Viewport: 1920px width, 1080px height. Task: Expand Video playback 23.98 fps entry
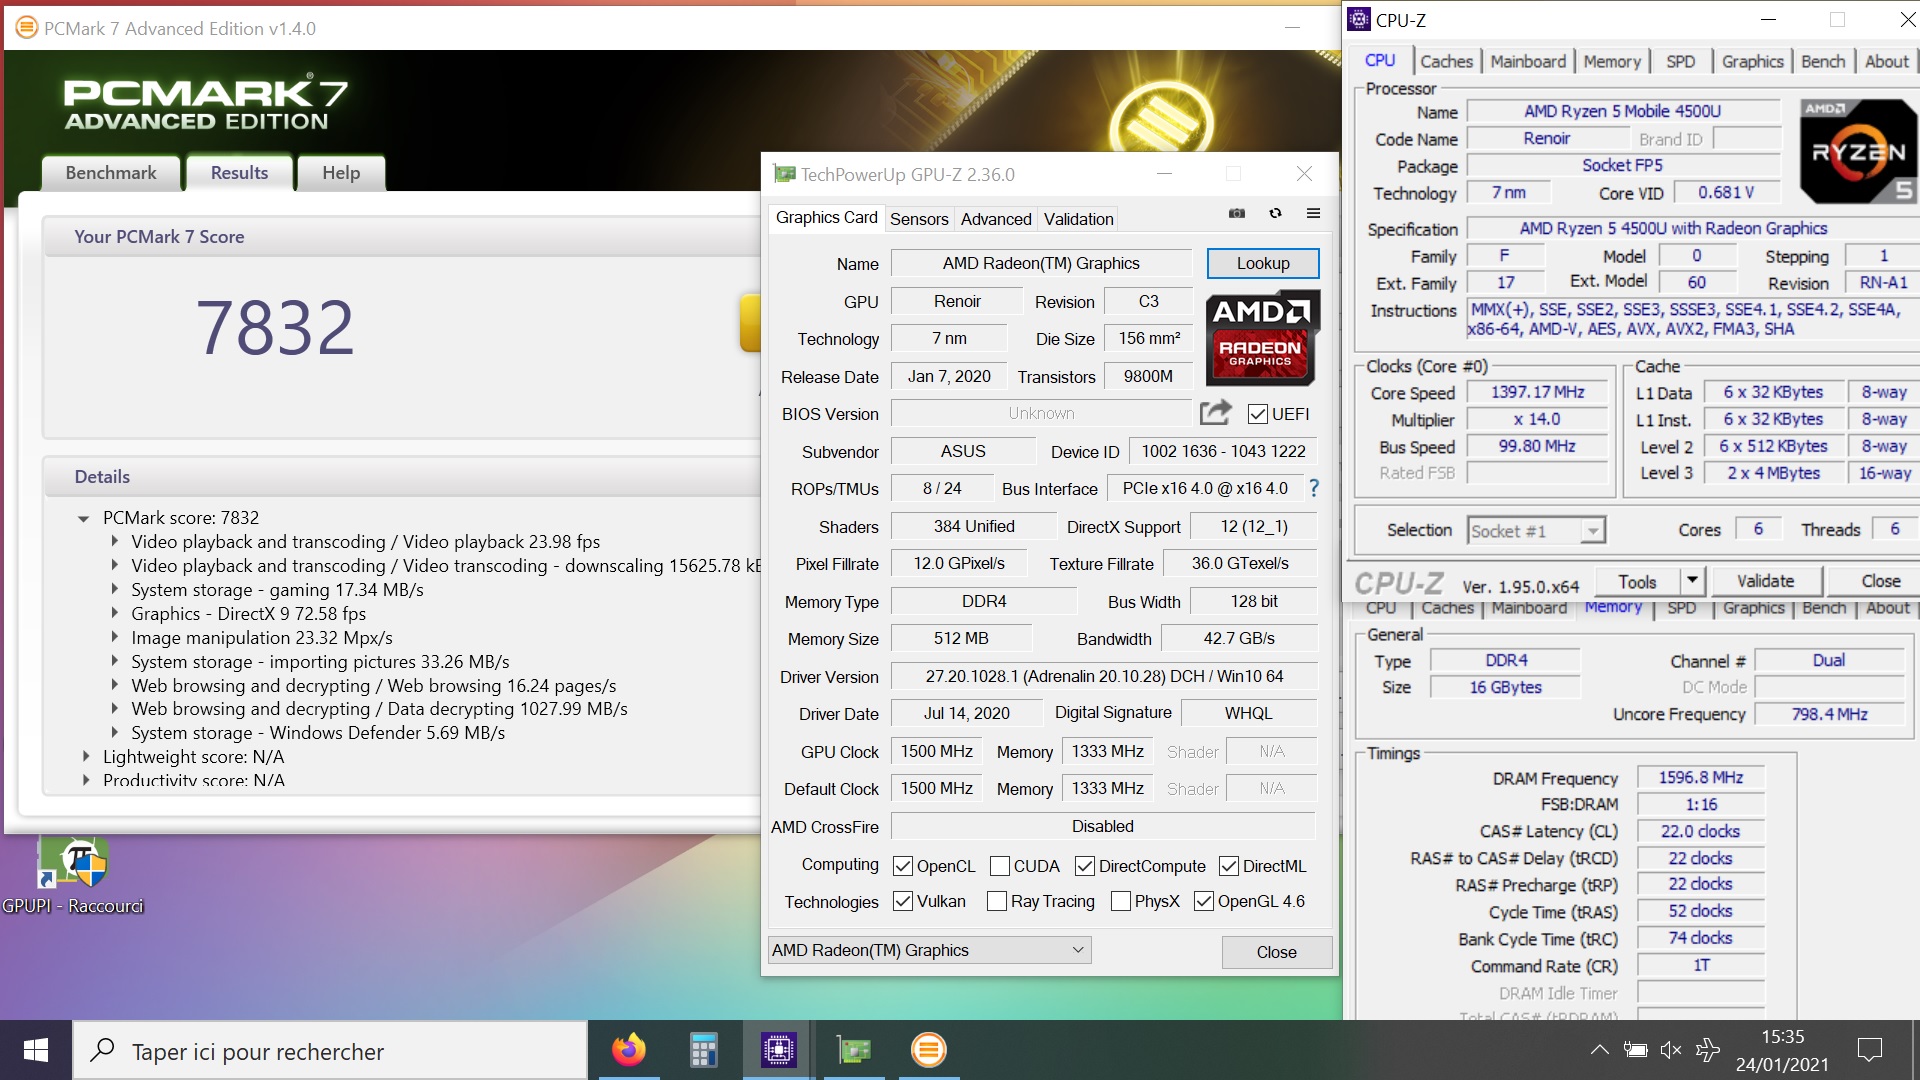pos(115,541)
